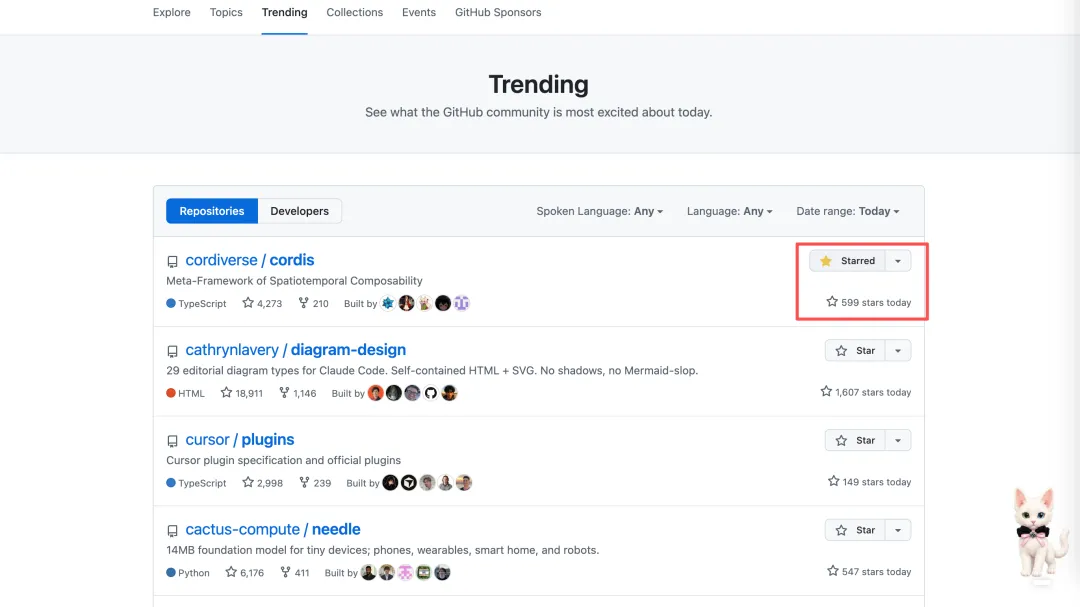View cordis stargazers count 4,273
Screen dimensions: 1080x607
click(x=262, y=303)
